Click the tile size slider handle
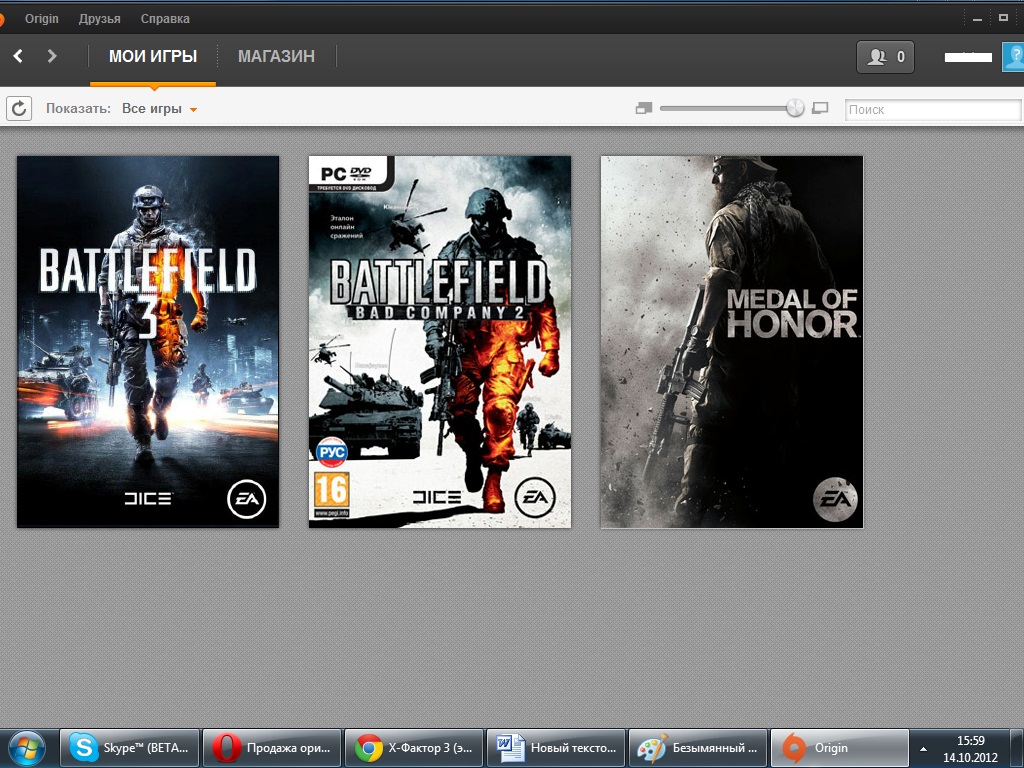Image resolution: width=1024 pixels, height=768 pixels. click(795, 108)
